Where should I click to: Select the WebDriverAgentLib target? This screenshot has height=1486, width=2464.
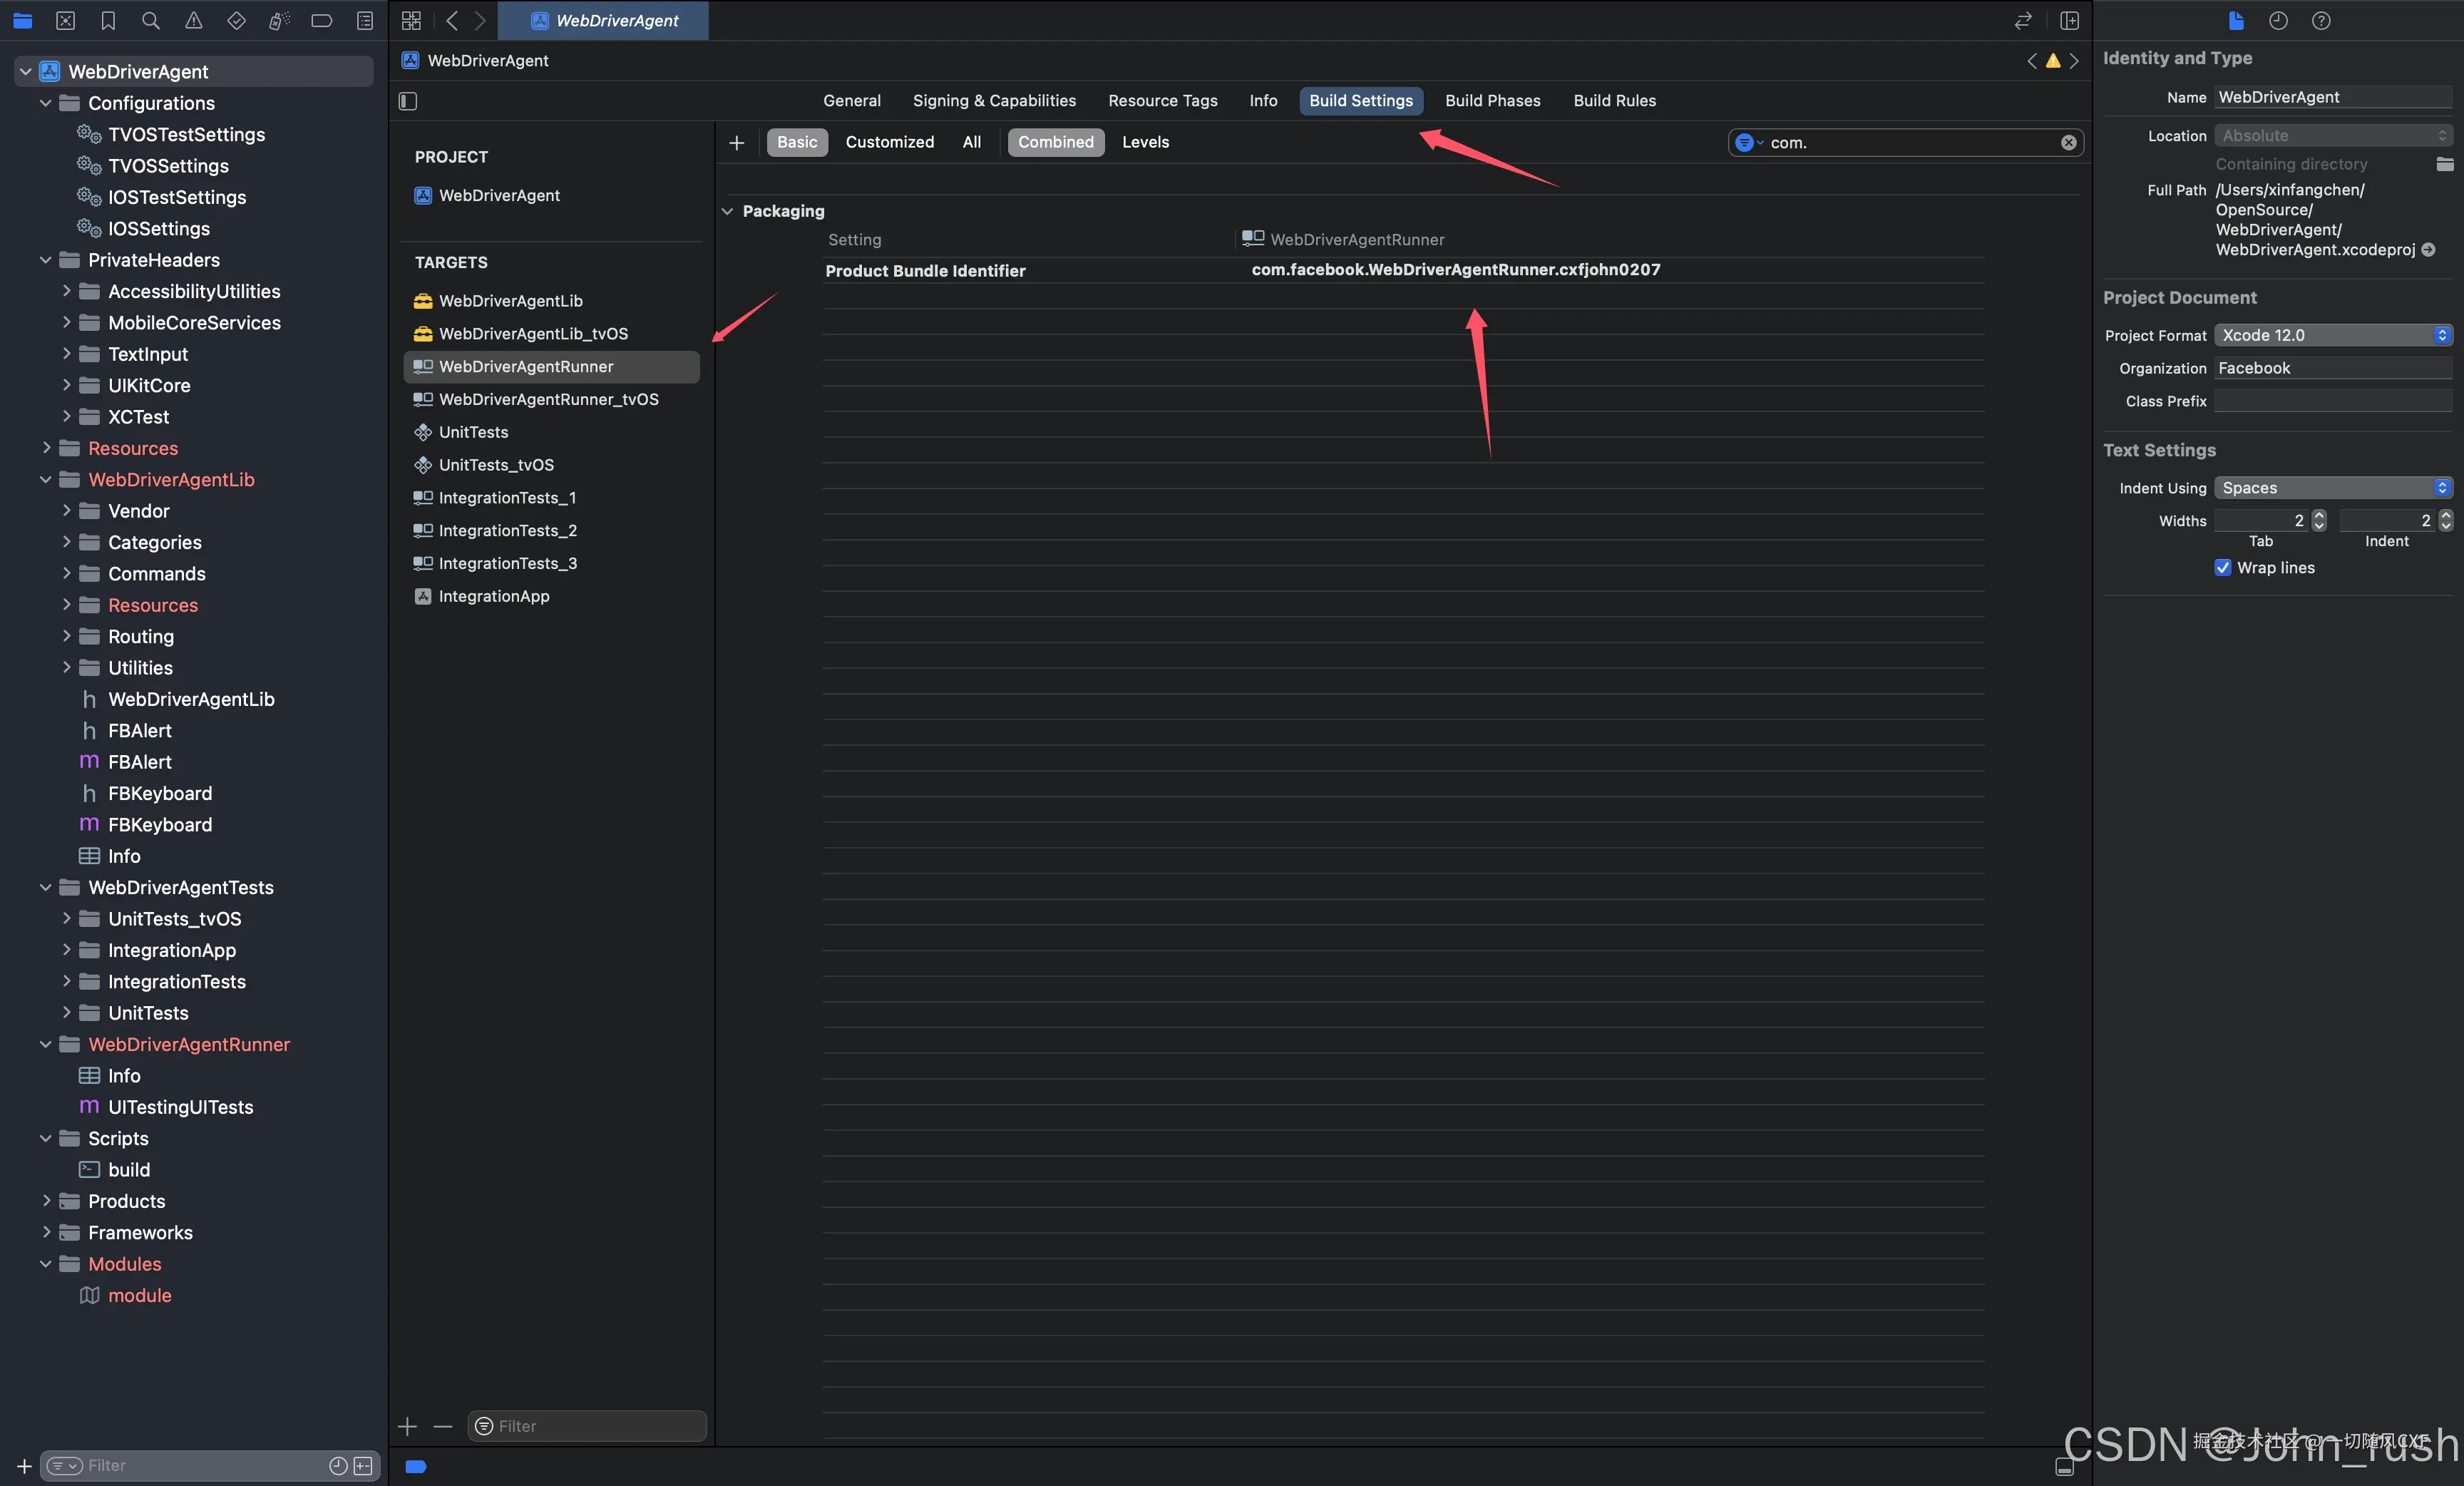[510, 301]
